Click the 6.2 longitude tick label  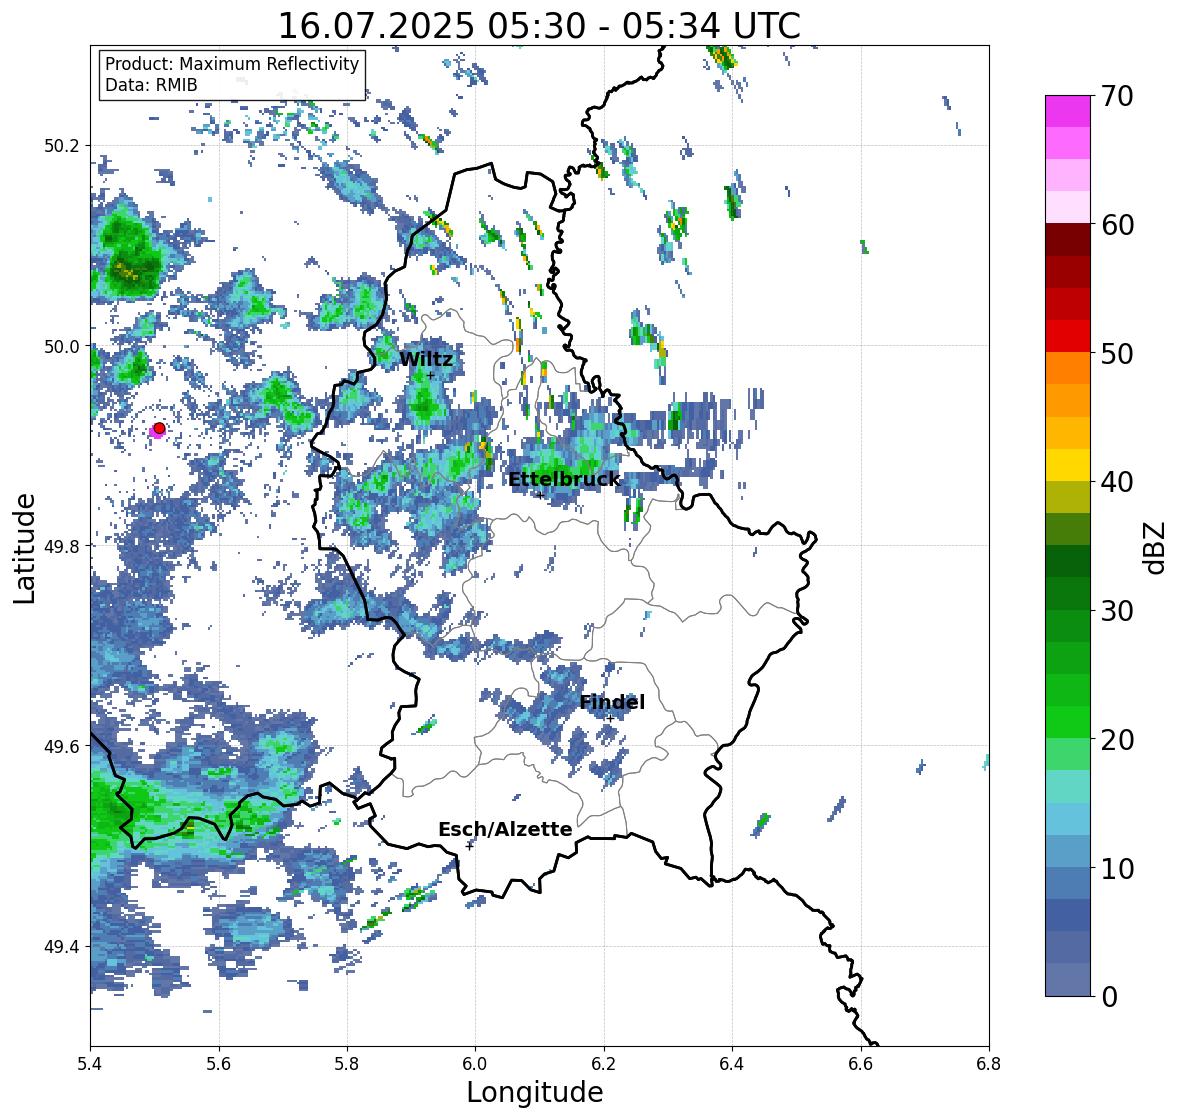tap(604, 1064)
